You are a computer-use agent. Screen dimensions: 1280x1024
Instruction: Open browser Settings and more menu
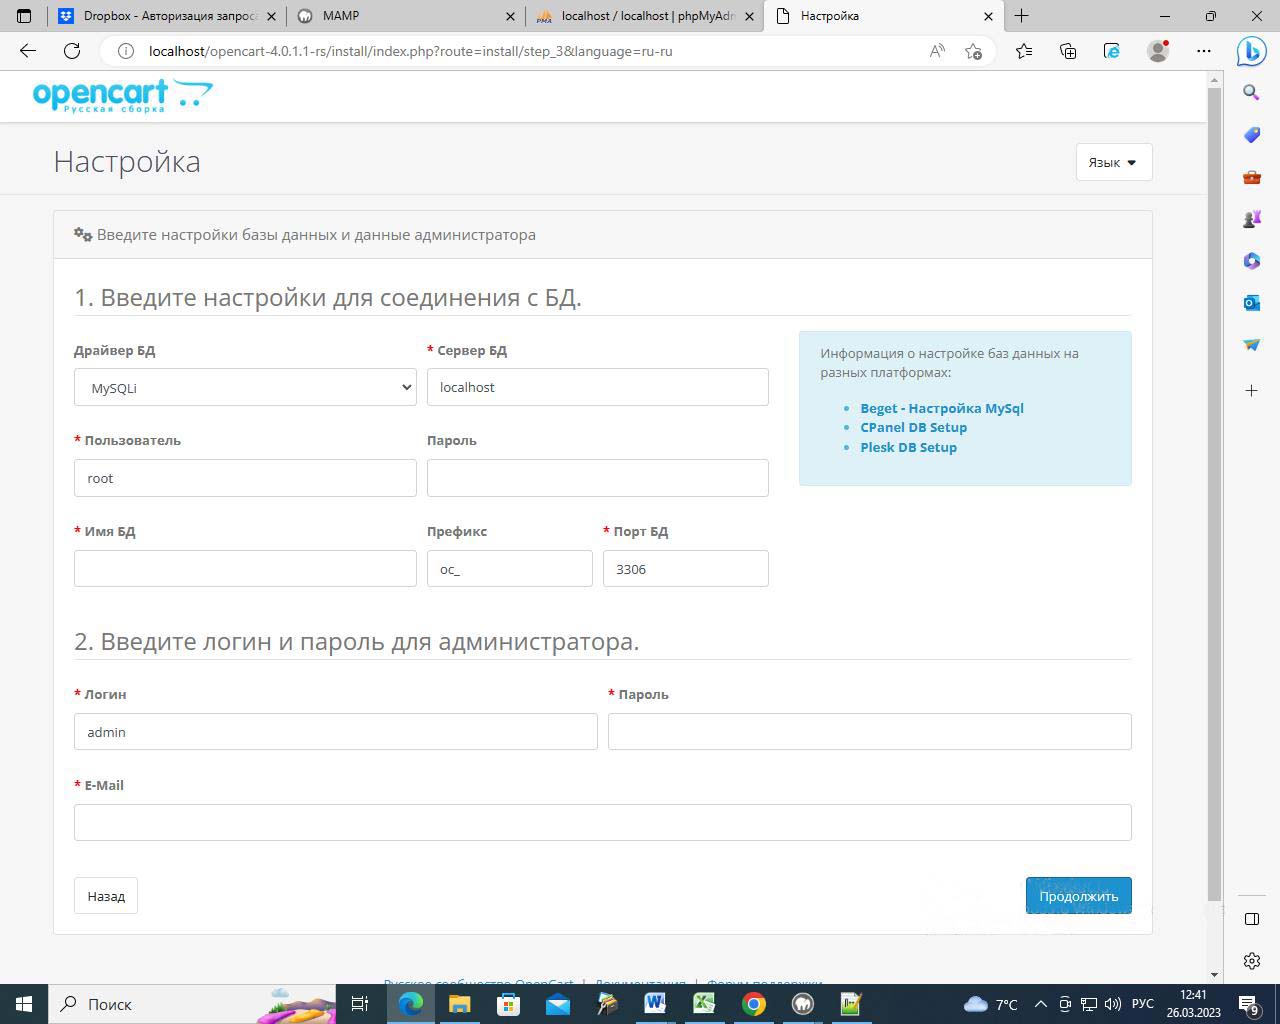pos(1203,51)
